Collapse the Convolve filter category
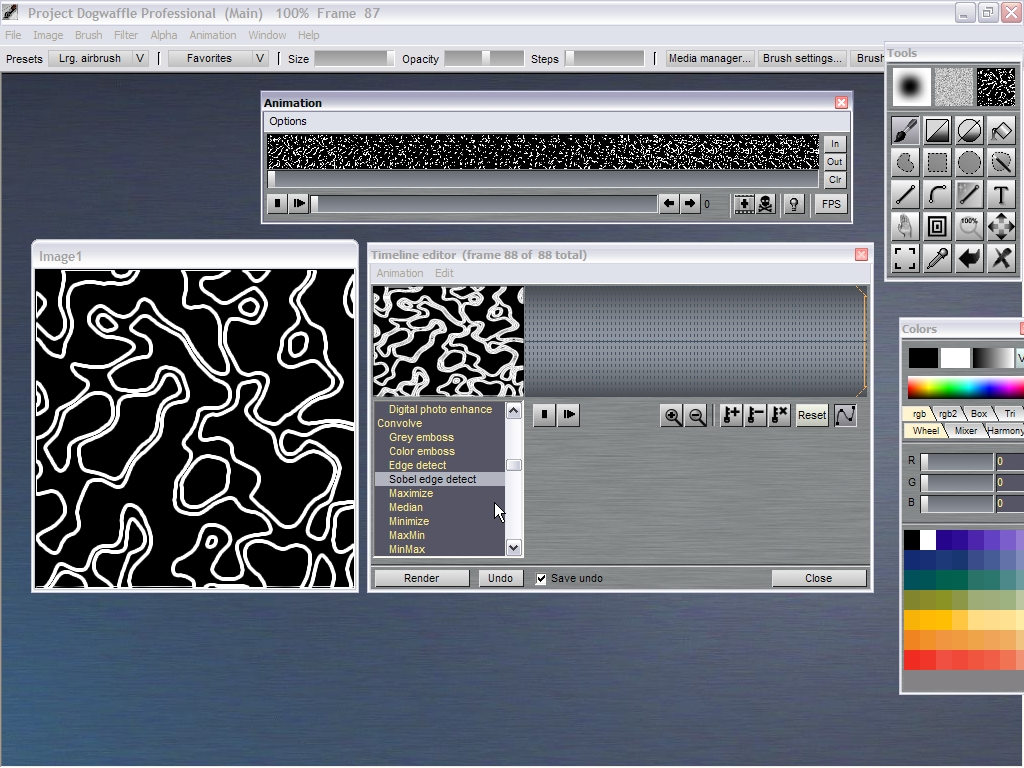Viewport: 1024px width, 768px height. (400, 423)
